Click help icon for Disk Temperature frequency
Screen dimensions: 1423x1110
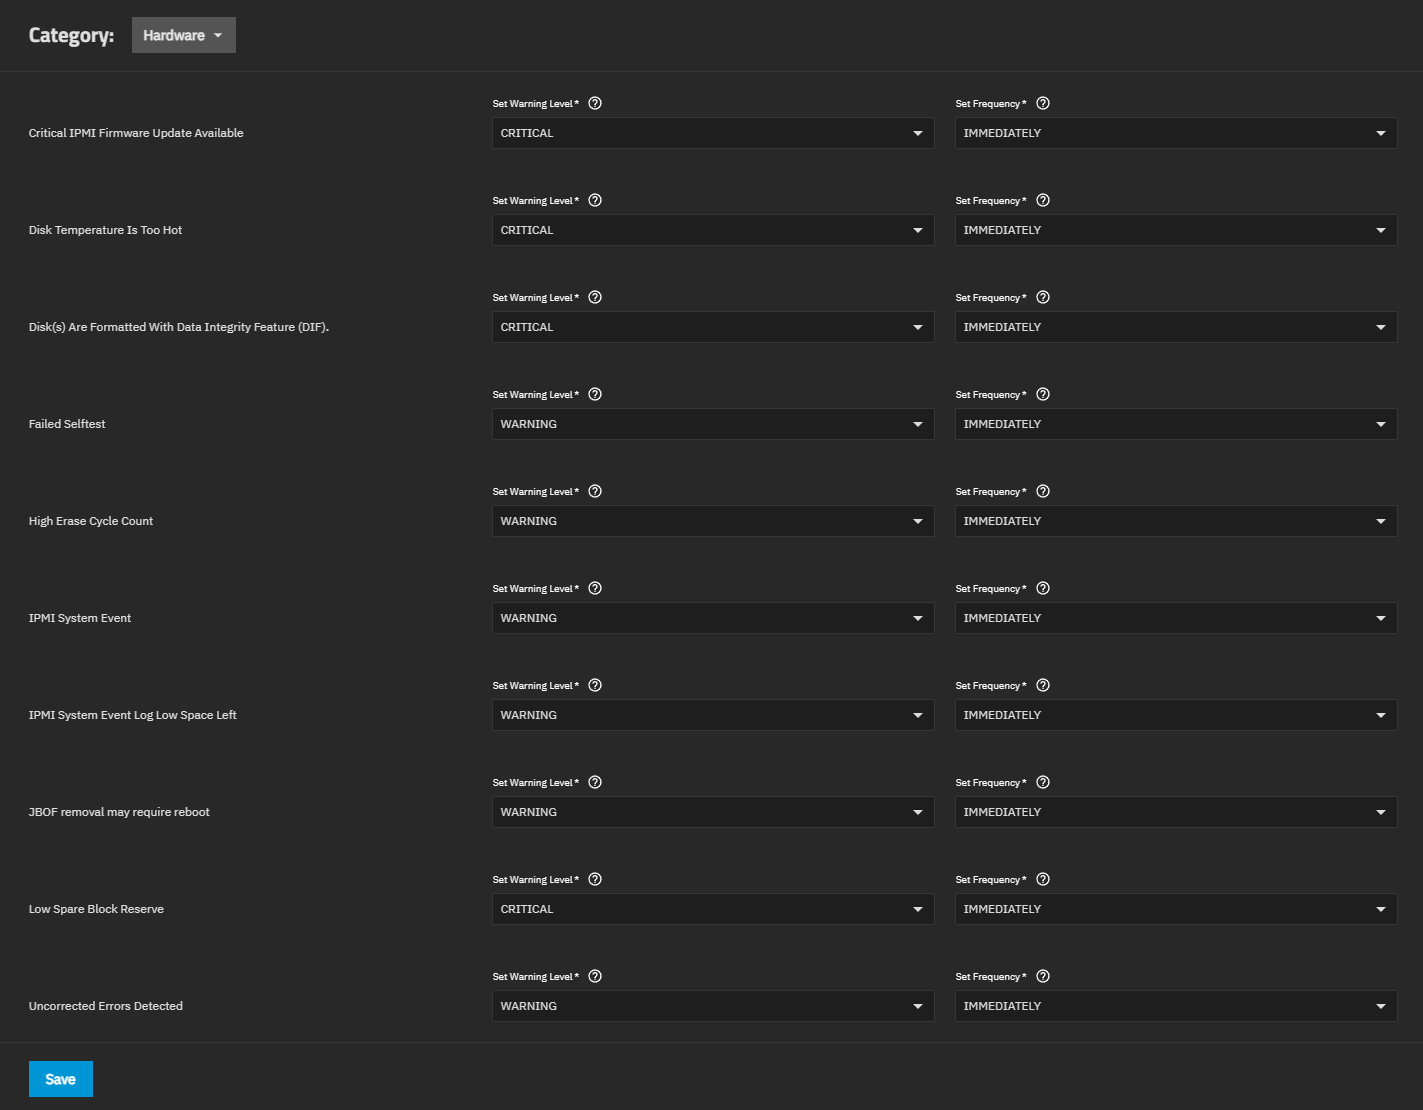tap(1043, 200)
